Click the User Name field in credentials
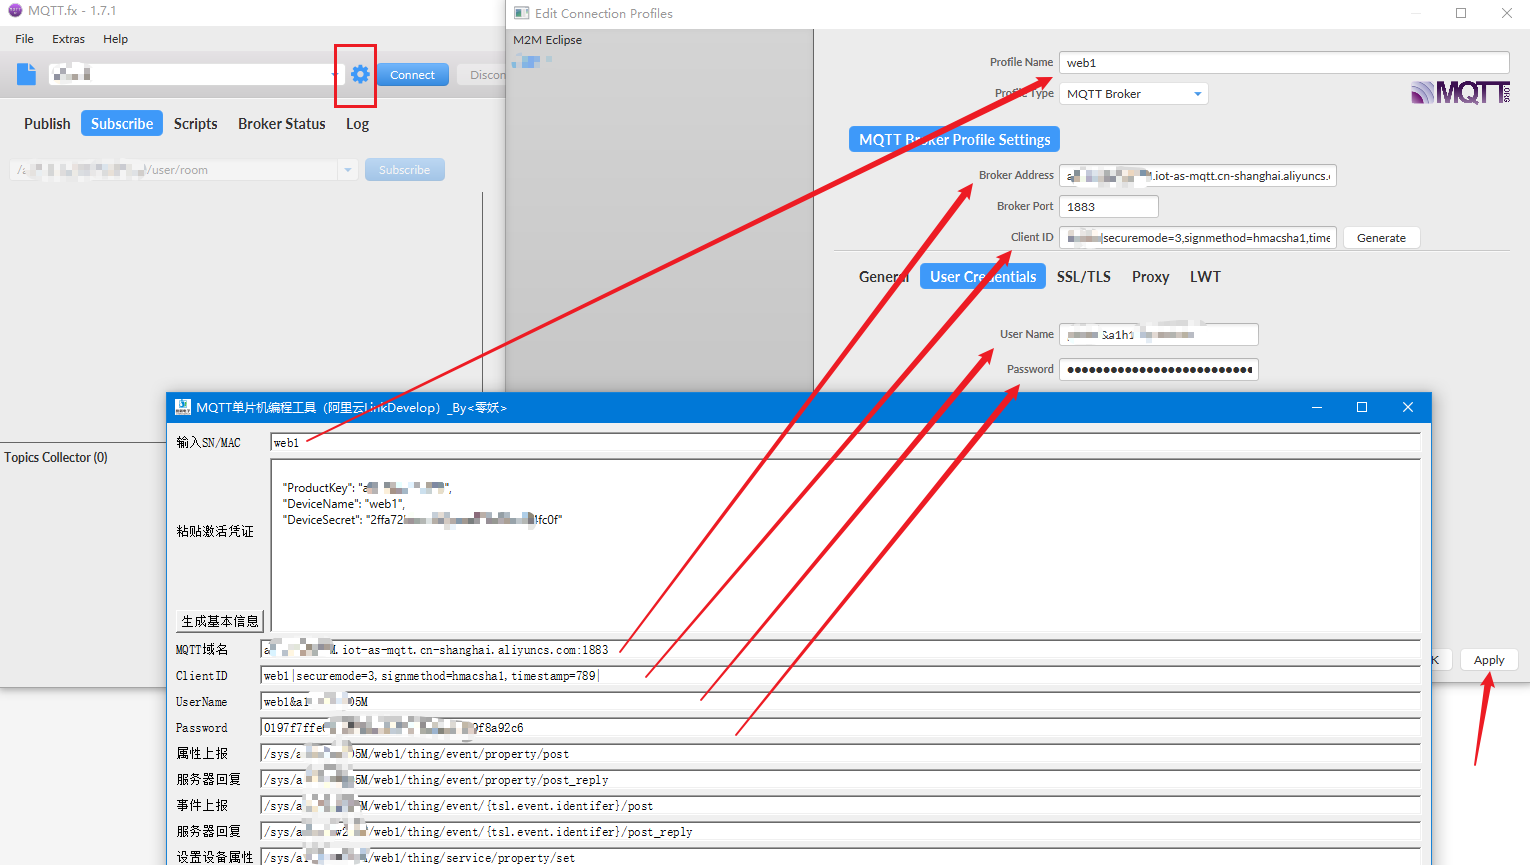Image resolution: width=1530 pixels, height=865 pixels. click(x=1159, y=335)
